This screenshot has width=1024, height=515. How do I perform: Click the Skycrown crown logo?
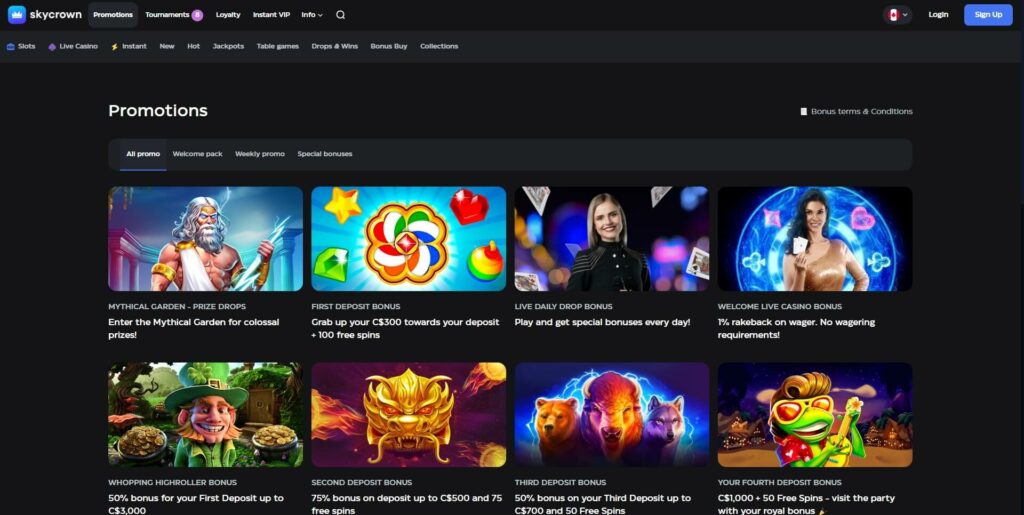17,14
